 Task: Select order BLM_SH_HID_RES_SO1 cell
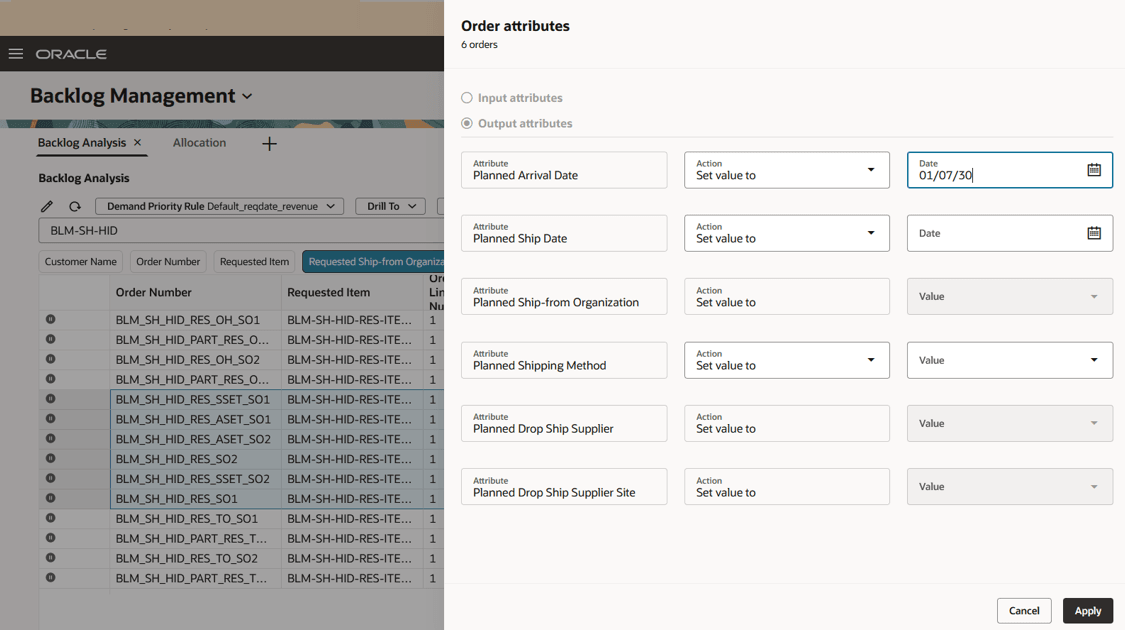pos(195,499)
